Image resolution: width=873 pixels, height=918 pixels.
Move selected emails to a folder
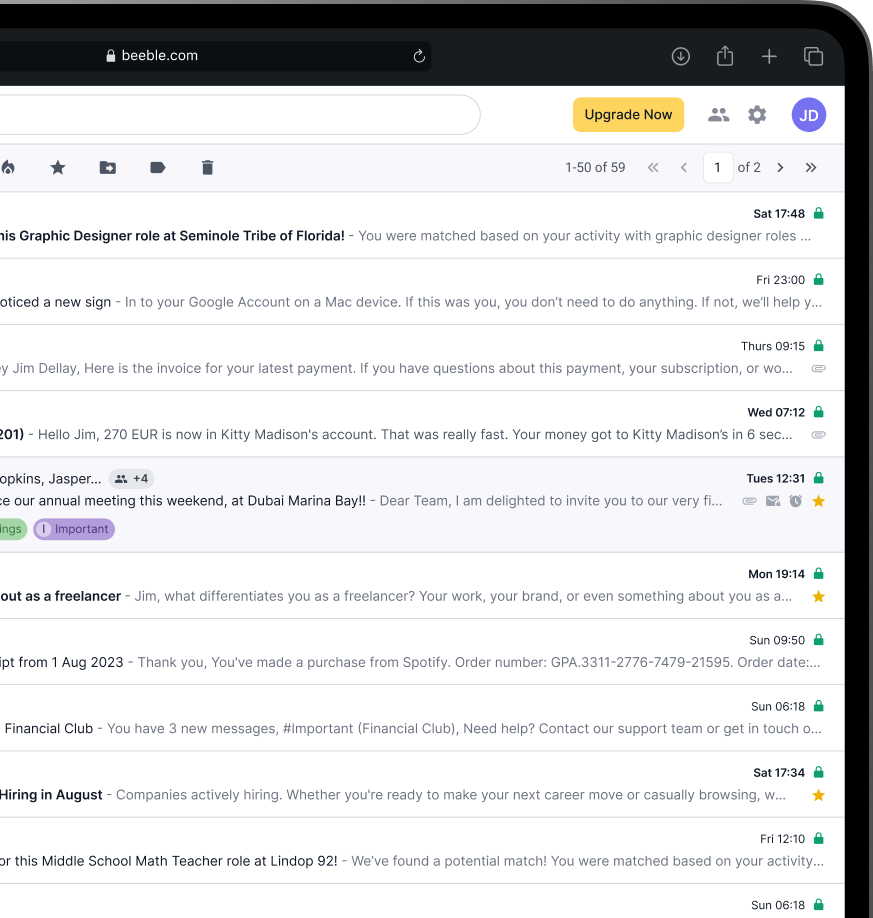pyautogui.click(x=107, y=167)
